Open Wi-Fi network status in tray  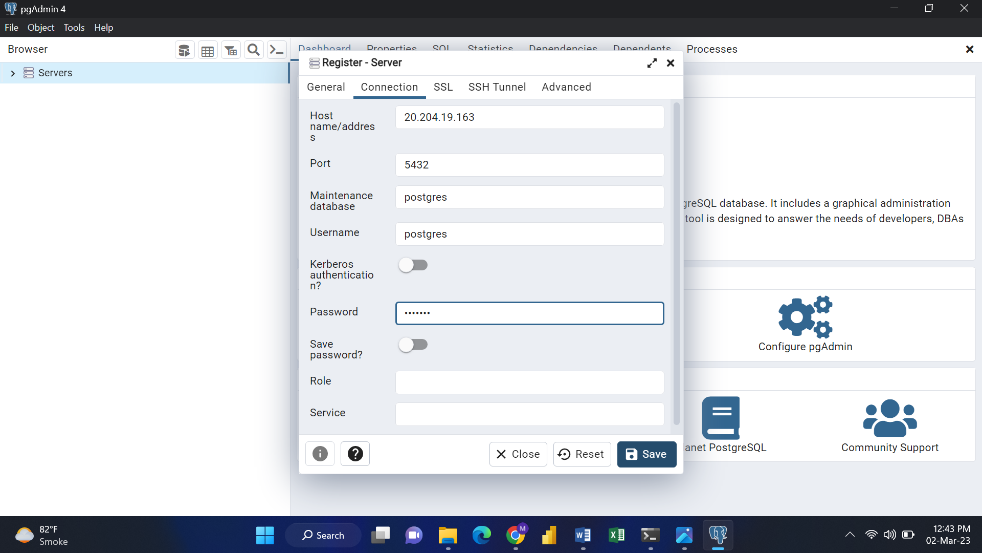point(871,535)
